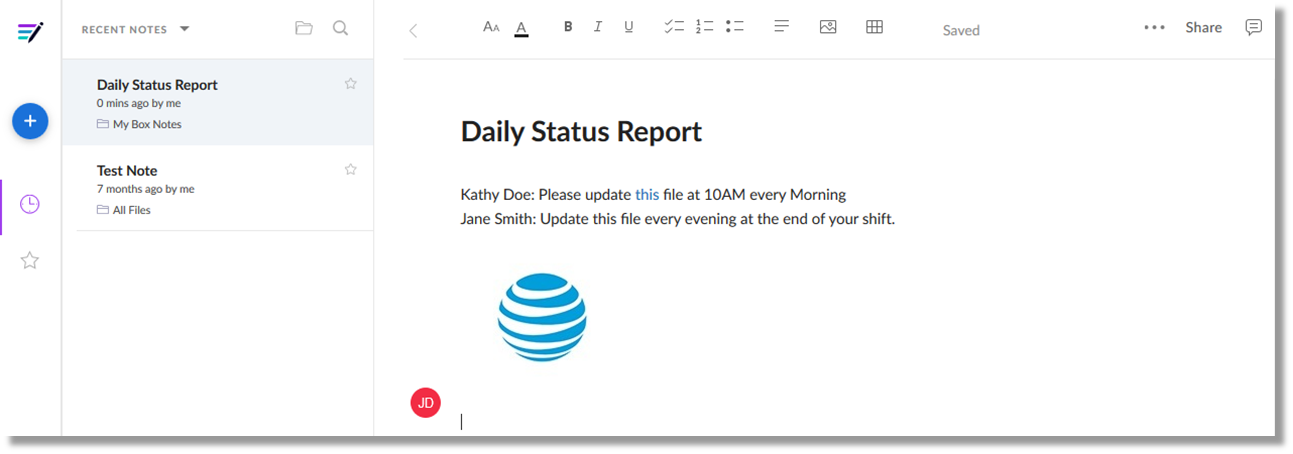Click the All Files folder label
Image resolution: width=1293 pixels, height=454 pixels.
pos(124,210)
